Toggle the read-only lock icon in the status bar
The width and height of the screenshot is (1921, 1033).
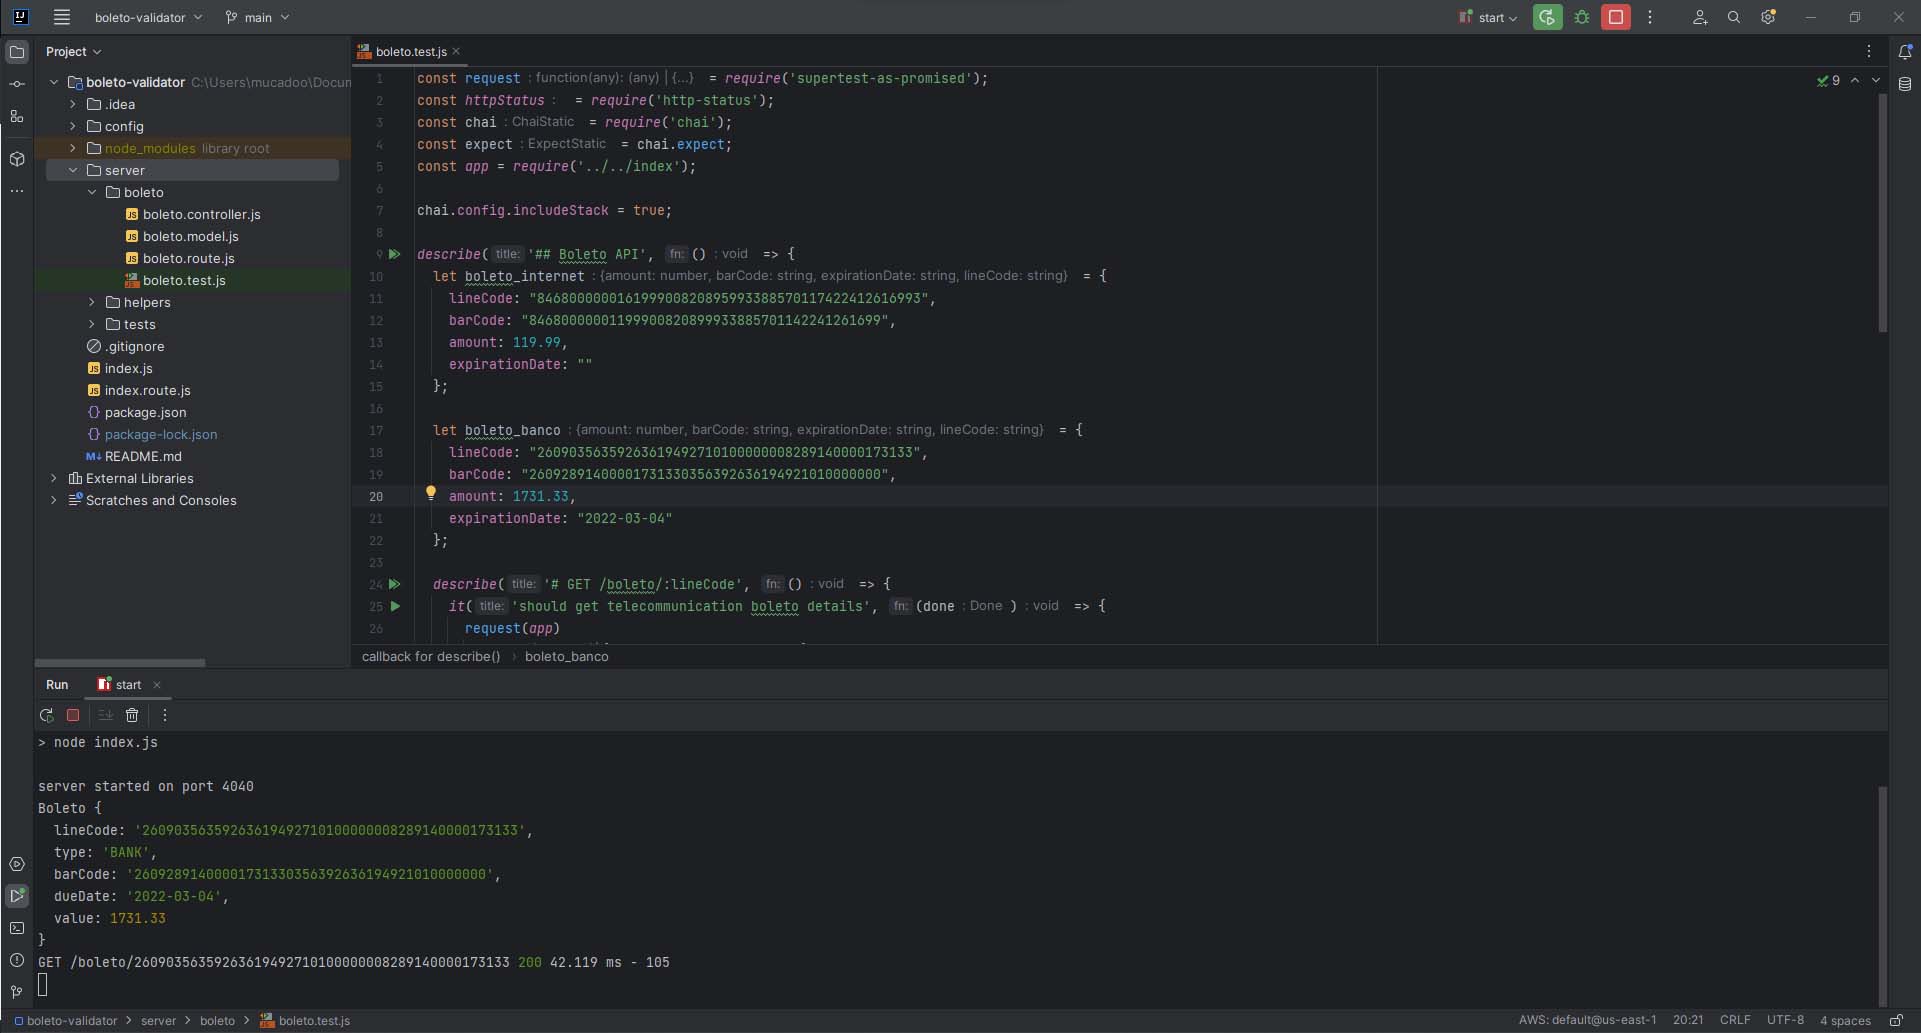click(1895, 1020)
